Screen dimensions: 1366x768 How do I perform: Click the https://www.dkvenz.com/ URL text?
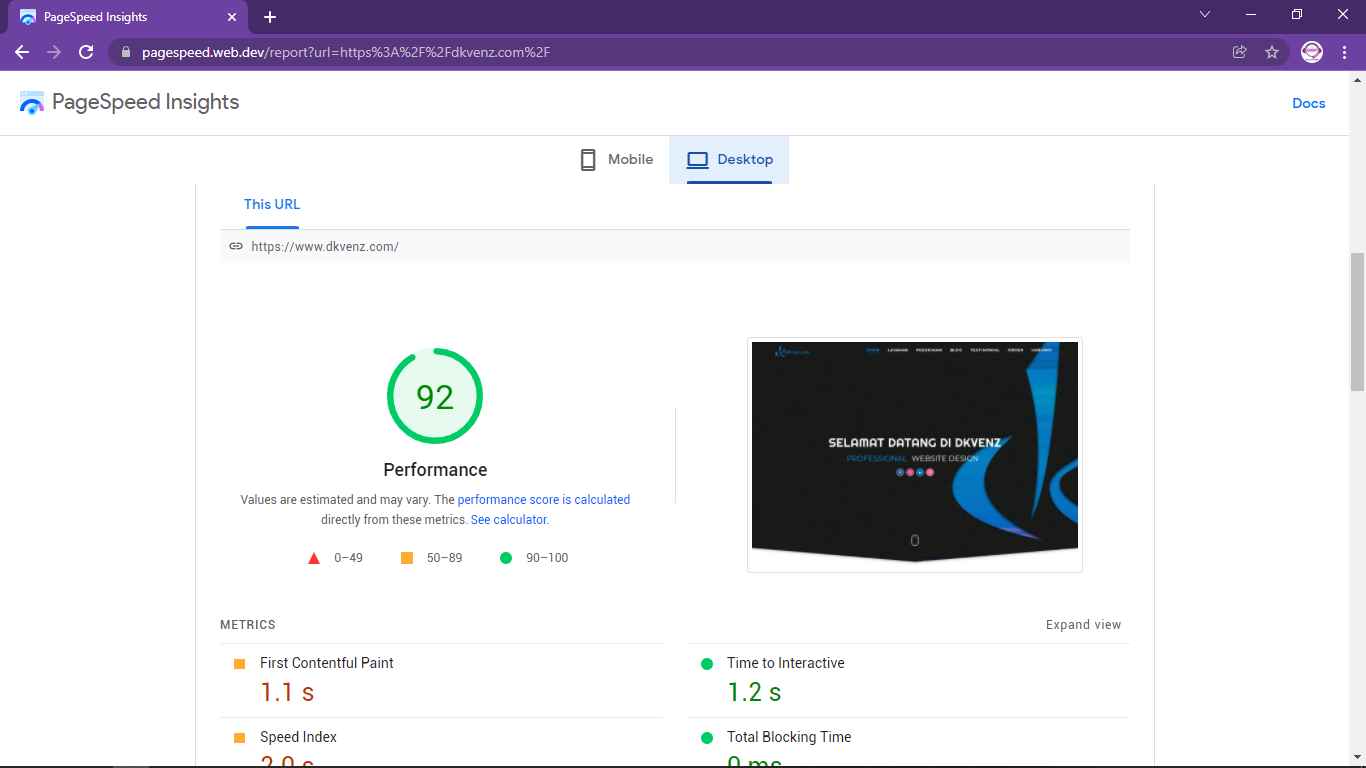click(325, 246)
